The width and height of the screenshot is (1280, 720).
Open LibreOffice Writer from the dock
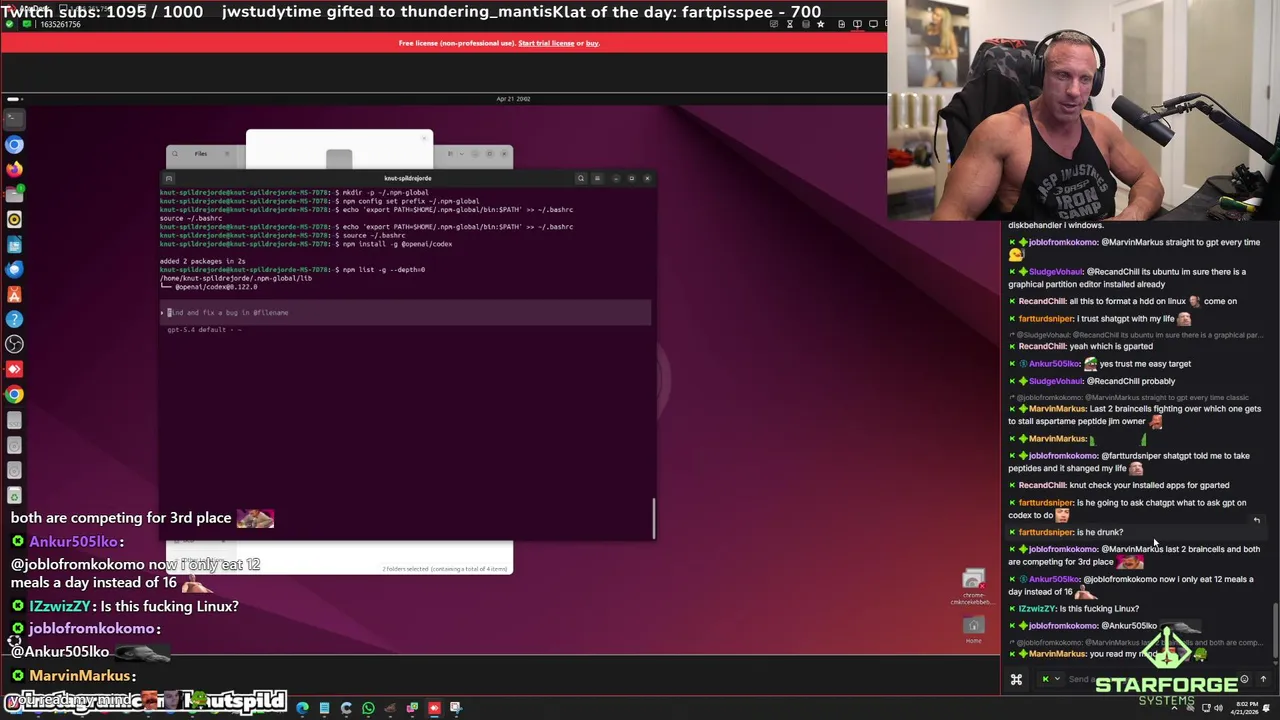(x=14, y=245)
